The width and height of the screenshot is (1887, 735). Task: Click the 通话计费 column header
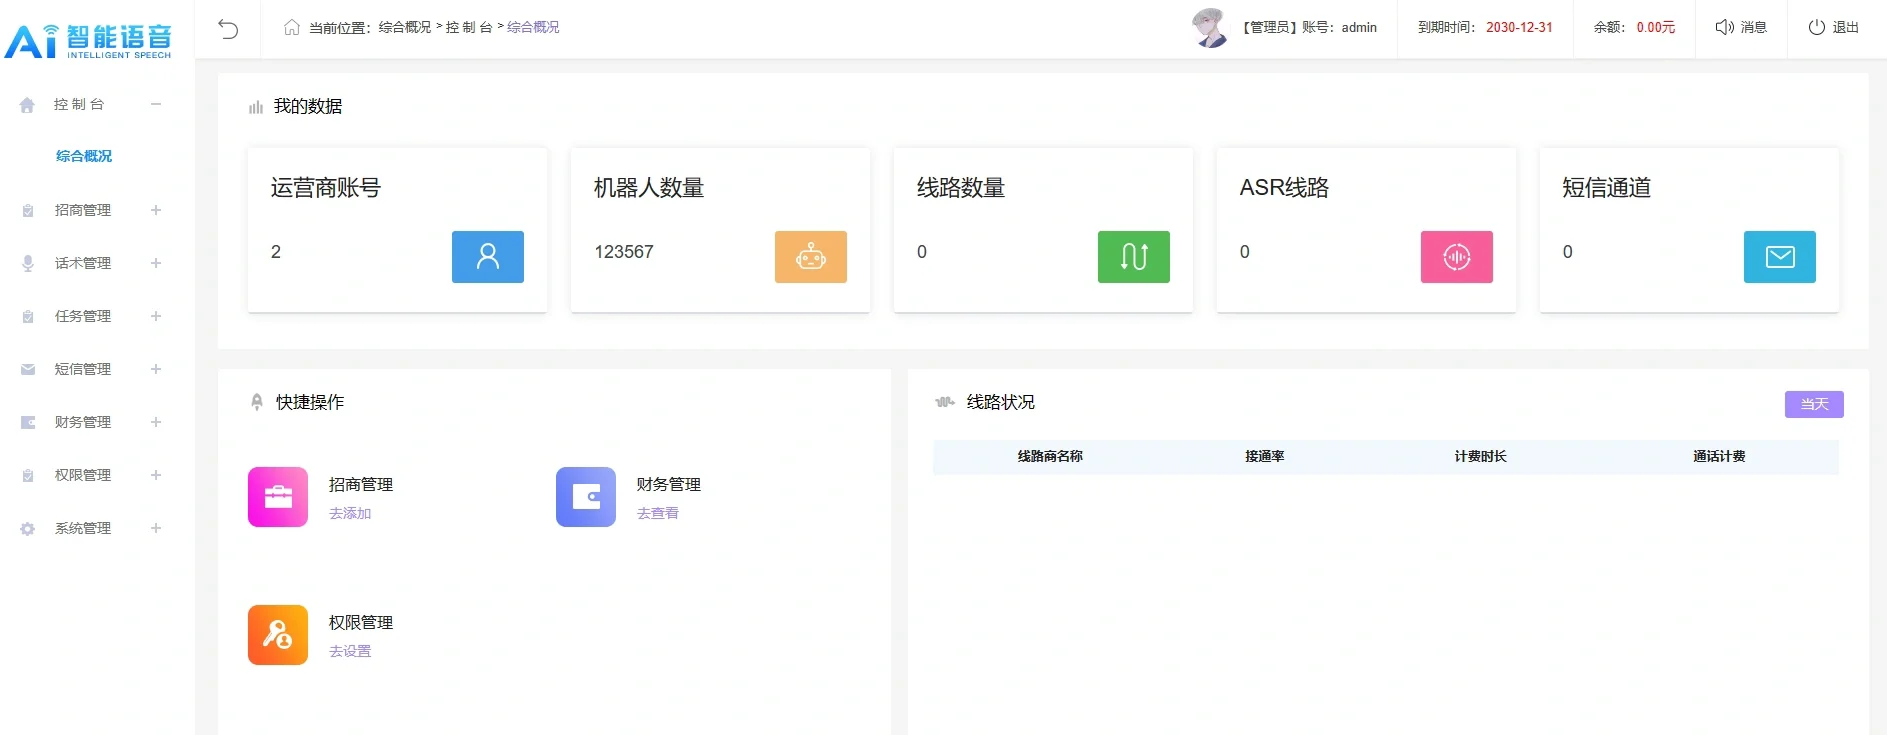coord(1719,456)
